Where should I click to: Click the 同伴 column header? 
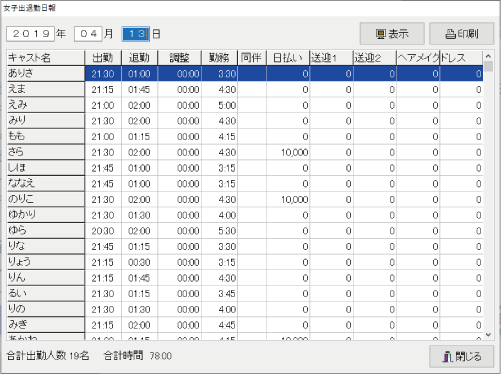coord(252,58)
